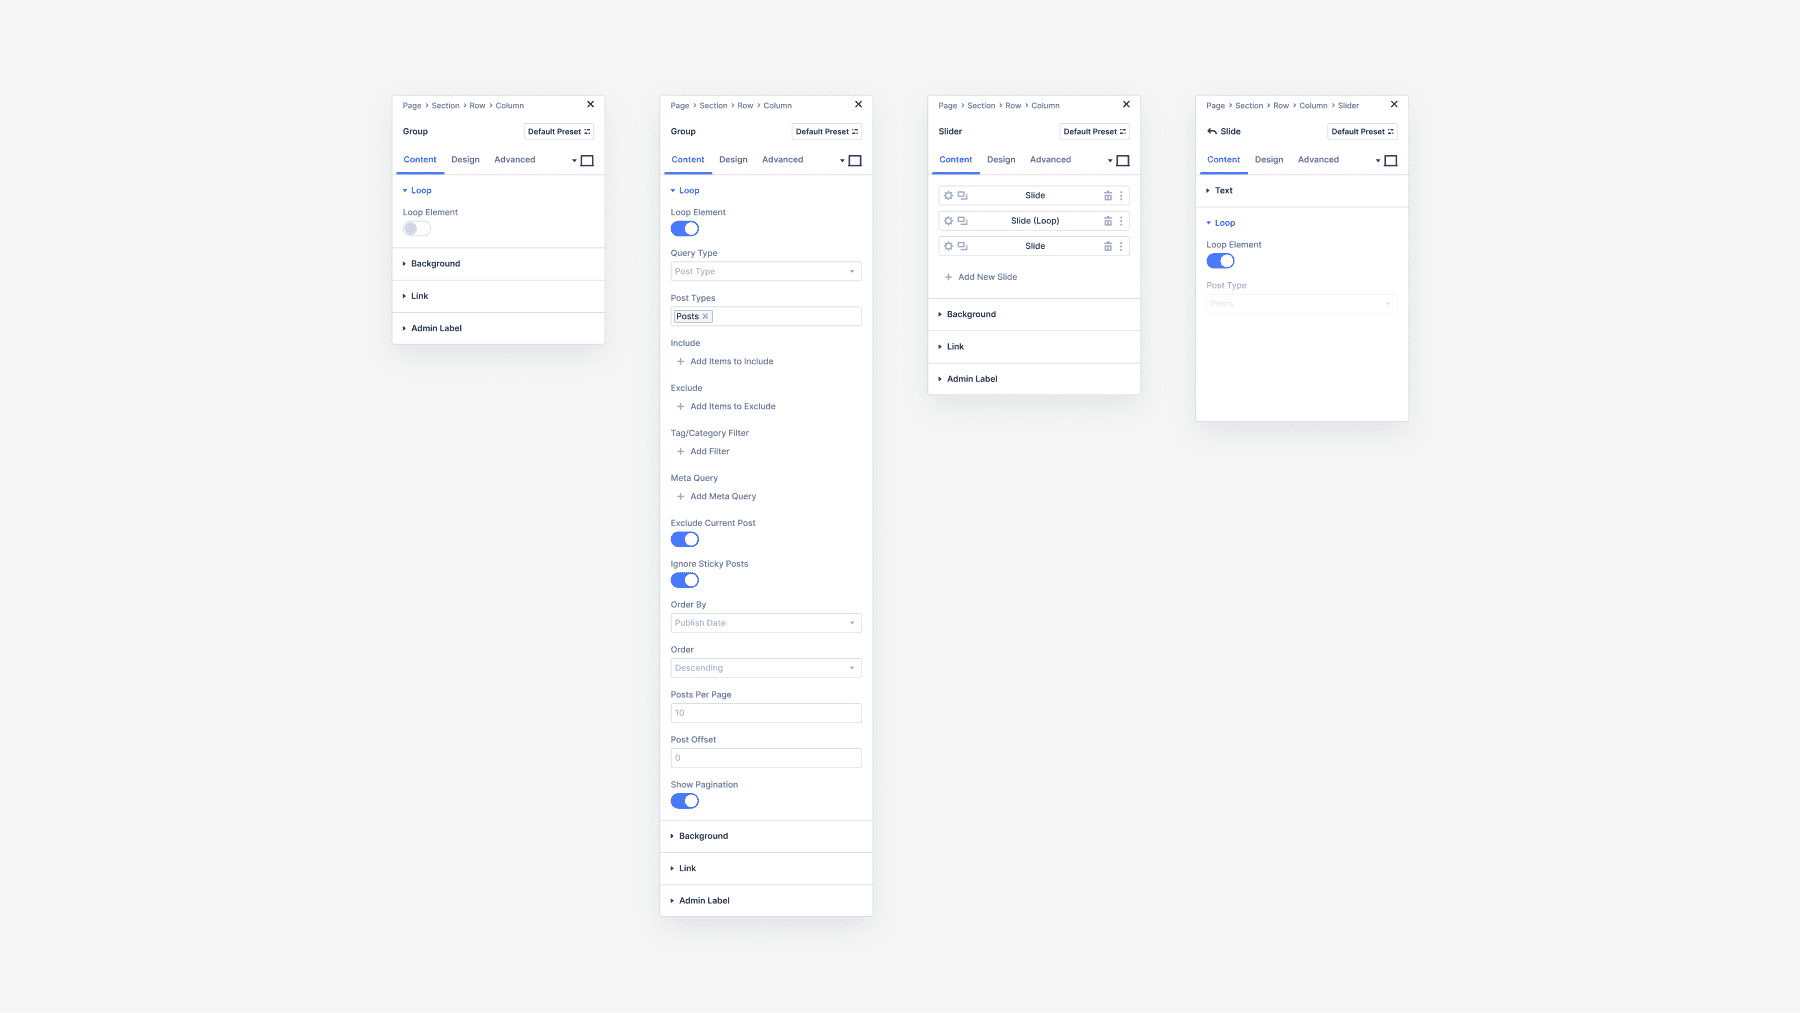Image resolution: width=1800 pixels, height=1013 pixels.
Task: Enable the Loop Element switch that is off
Action: pos(417,229)
